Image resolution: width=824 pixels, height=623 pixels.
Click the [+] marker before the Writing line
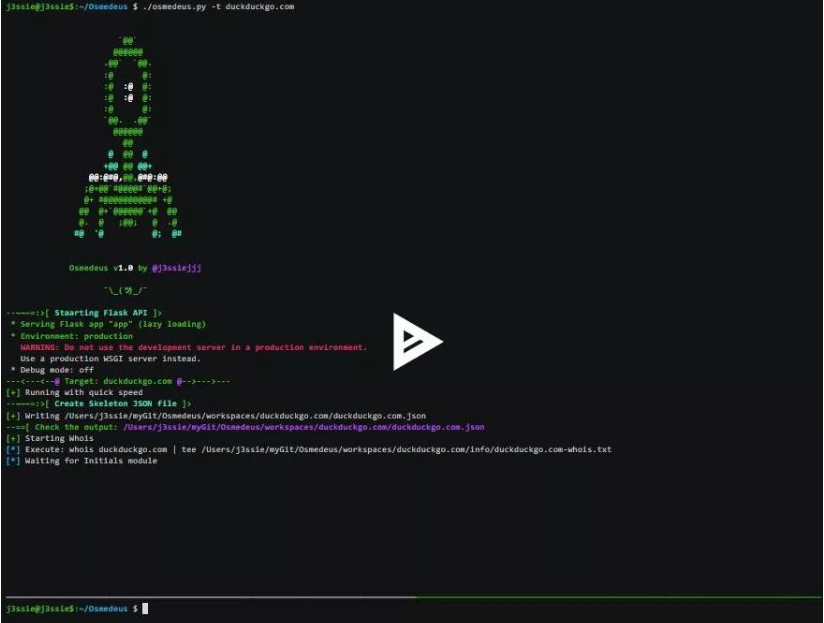pos(12,415)
